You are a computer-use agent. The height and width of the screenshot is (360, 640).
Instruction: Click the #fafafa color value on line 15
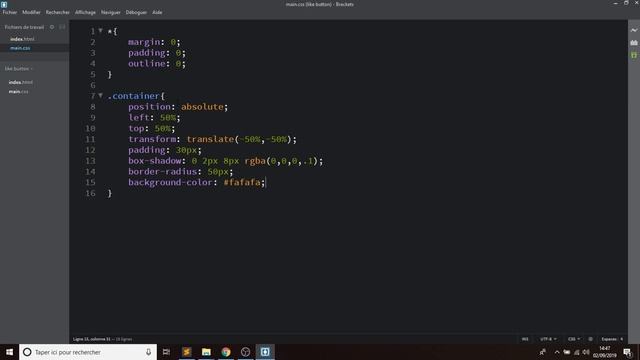[242, 182]
